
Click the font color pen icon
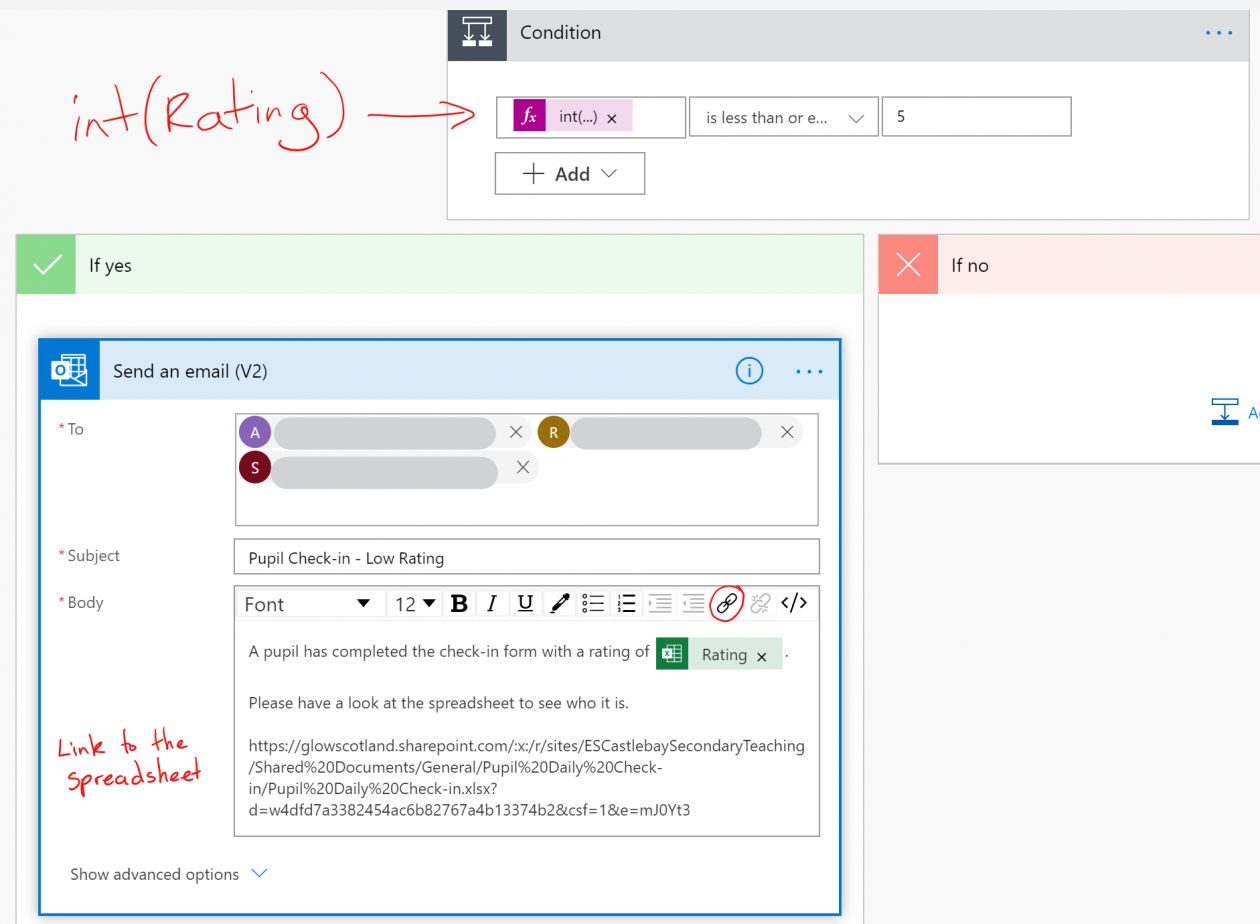pyautogui.click(x=559, y=603)
